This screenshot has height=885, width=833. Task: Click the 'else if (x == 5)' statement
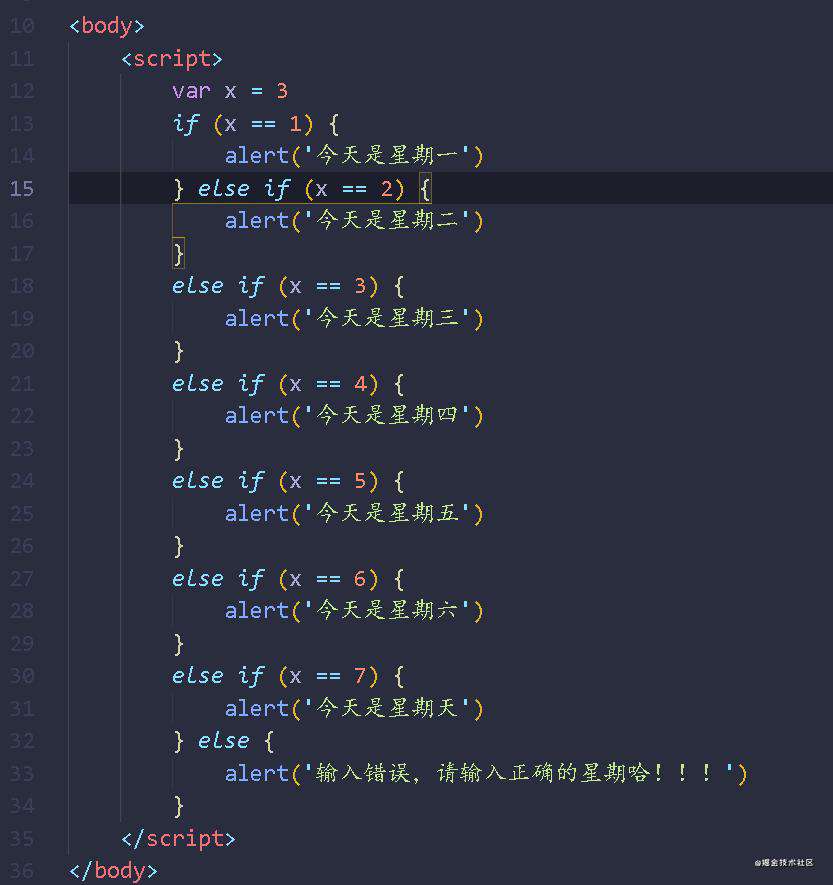(x=288, y=481)
